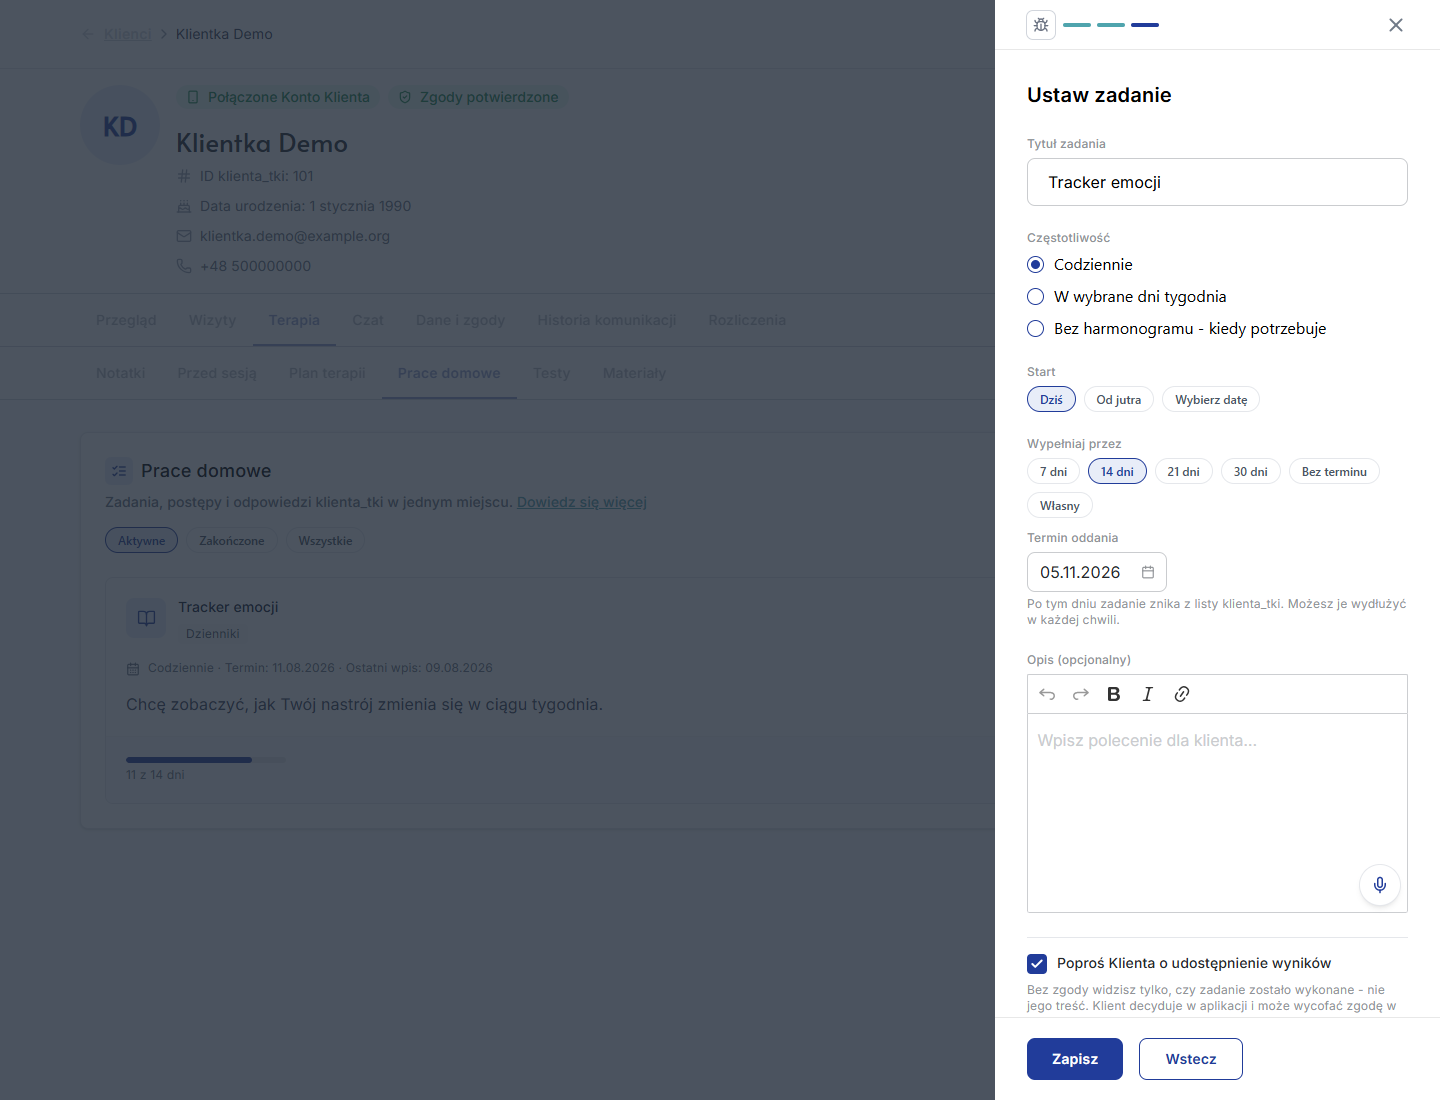Filter homework by Wszystkie
This screenshot has width=1440, height=1100.
(x=325, y=540)
